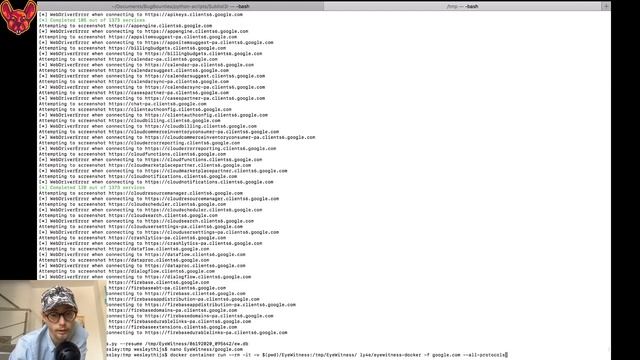Click Attempting line for cloudnotifications.clients6.google.com
The height and width of the screenshot is (360, 640).
138,176
